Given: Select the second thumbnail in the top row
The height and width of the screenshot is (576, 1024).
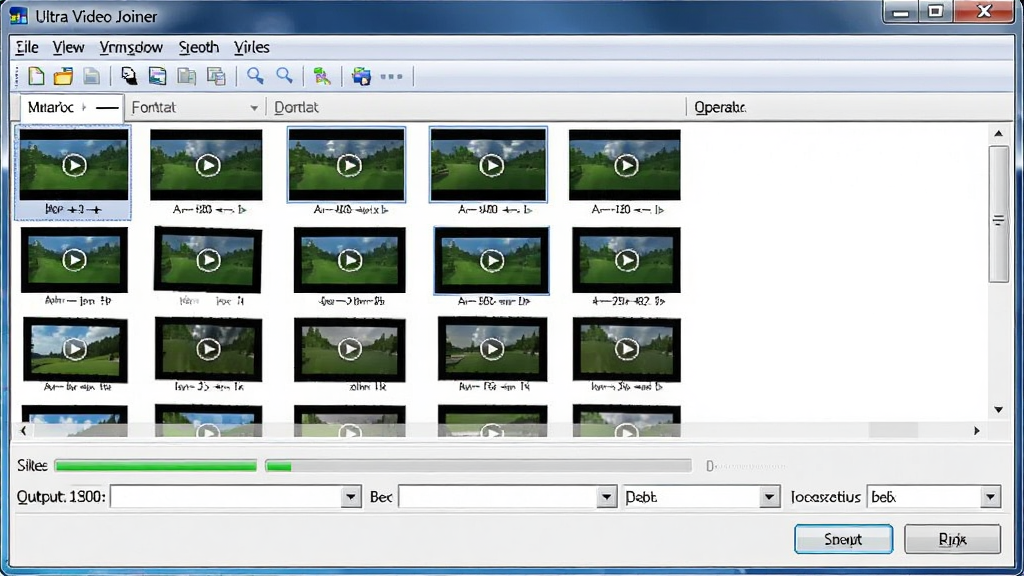Looking at the screenshot, I should [206, 165].
